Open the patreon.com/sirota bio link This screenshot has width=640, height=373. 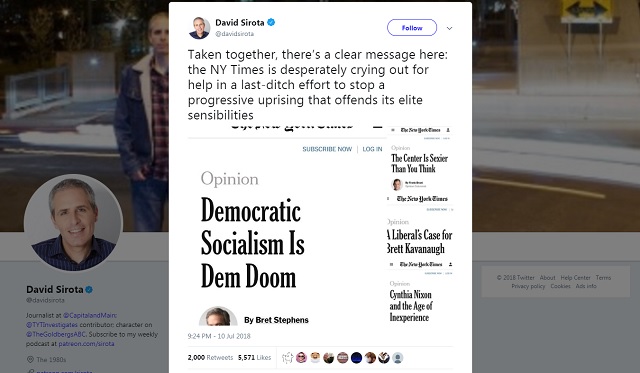click(86, 344)
